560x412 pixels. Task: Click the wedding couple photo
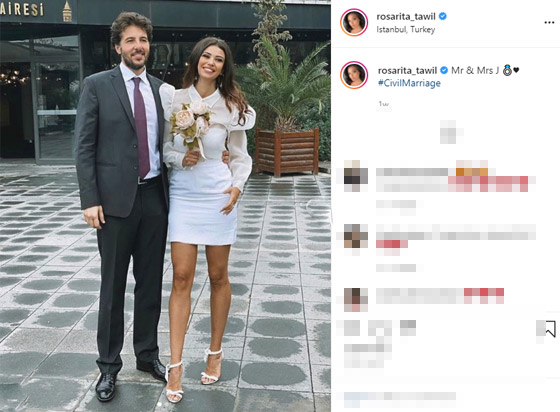[165, 206]
